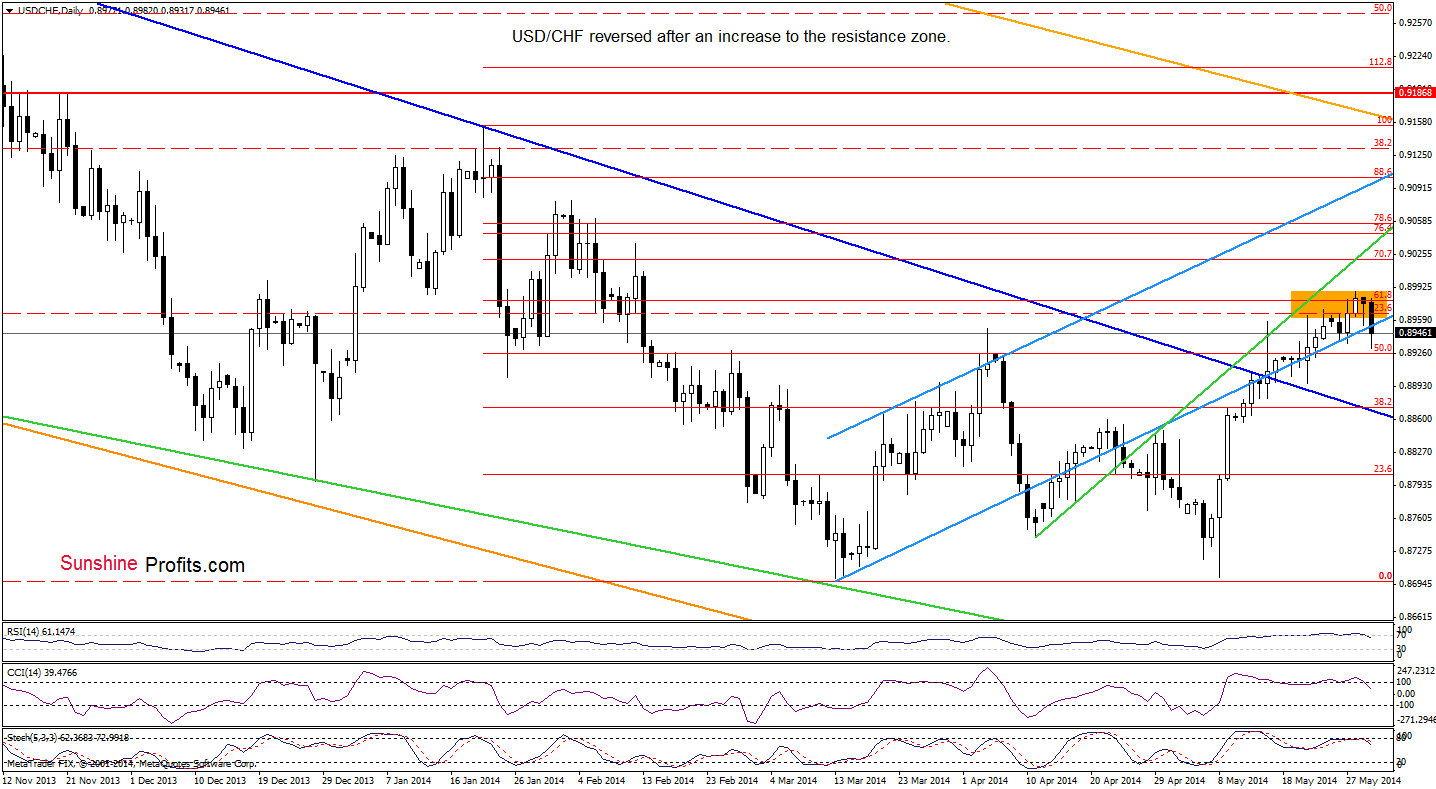This screenshot has width=1436, height=789.
Task: Click the 19 Dec 2013 date label
Action: (x=286, y=779)
